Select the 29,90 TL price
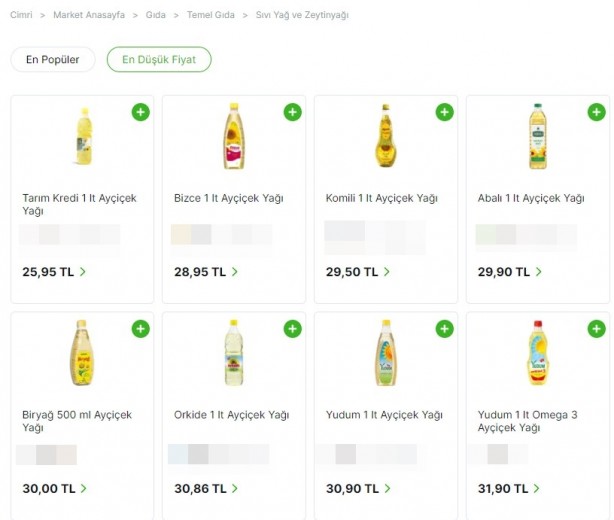The image size is (614, 520). pos(504,272)
